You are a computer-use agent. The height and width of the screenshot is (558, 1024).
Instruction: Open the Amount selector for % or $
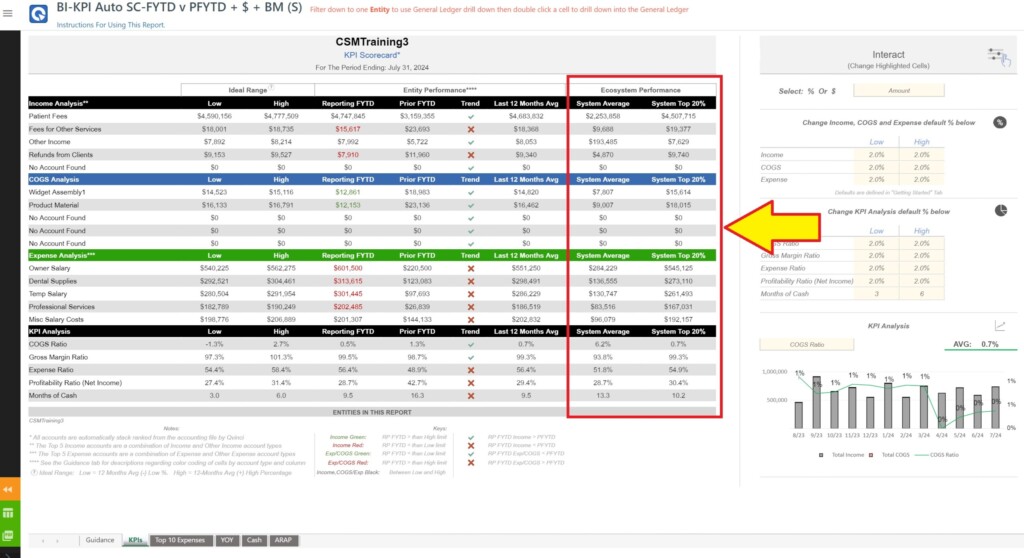pyautogui.click(x=899, y=90)
